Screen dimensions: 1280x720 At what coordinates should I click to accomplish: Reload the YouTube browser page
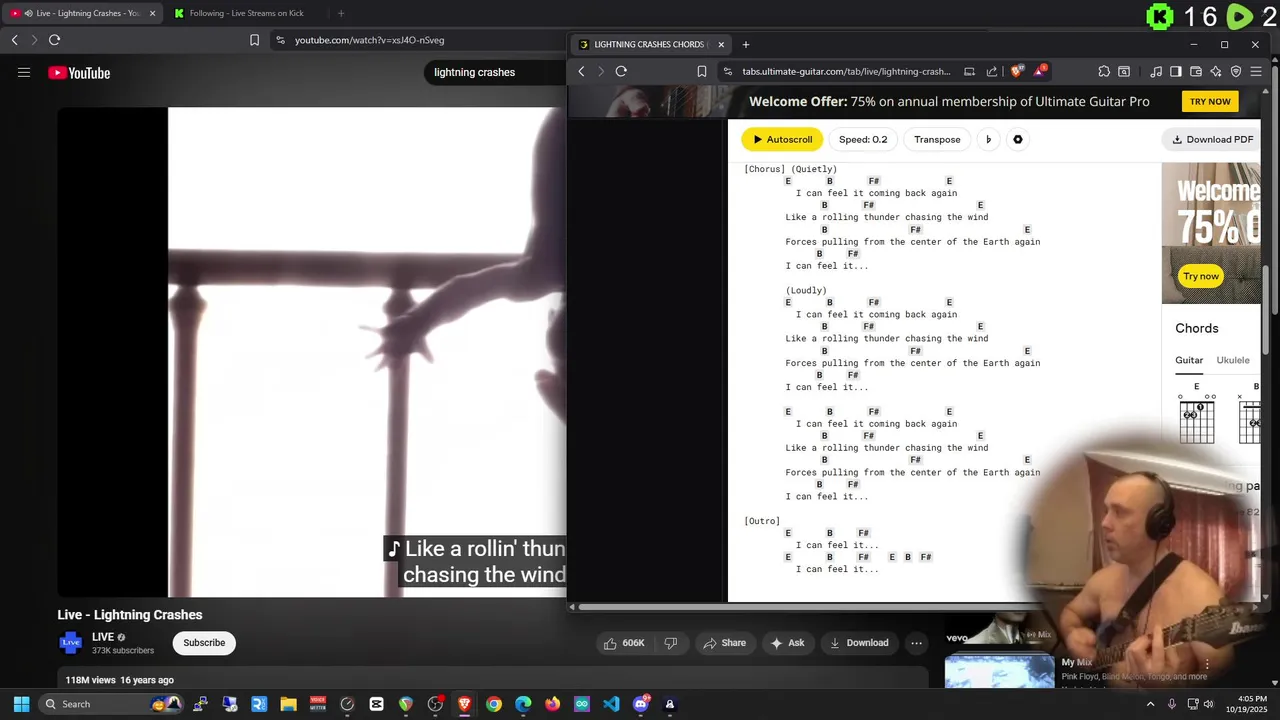coord(54,40)
